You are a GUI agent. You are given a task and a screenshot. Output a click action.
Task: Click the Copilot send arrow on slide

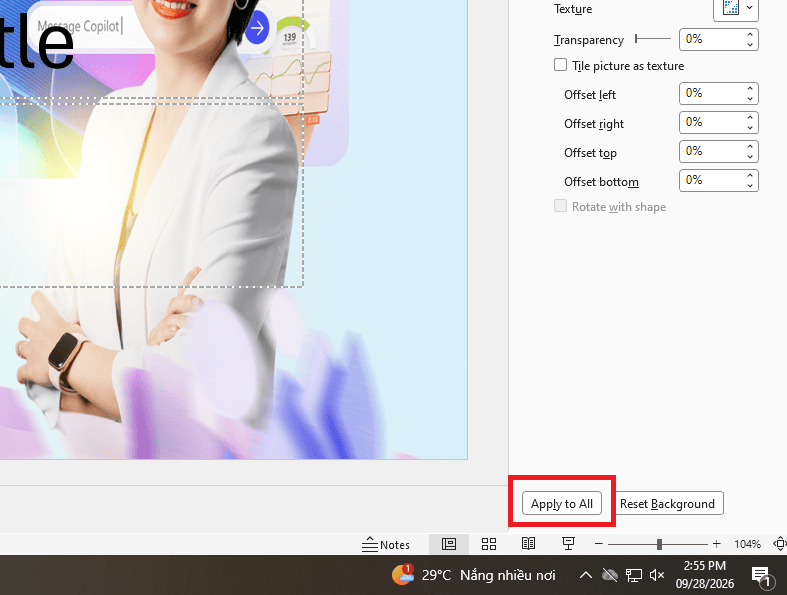[257, 28]
